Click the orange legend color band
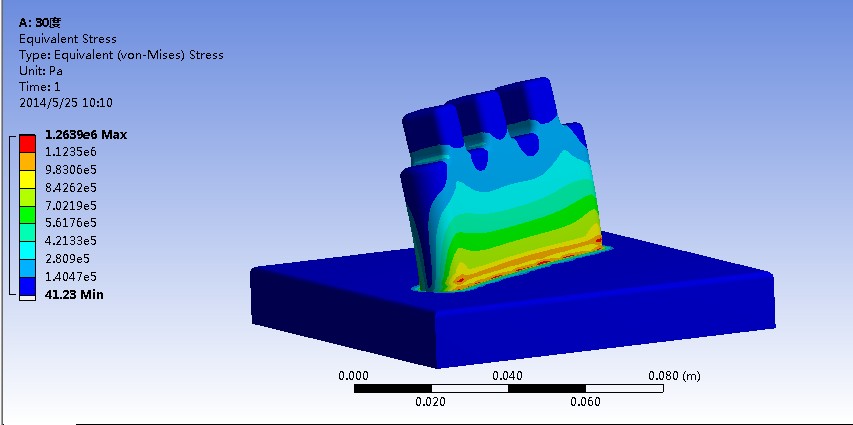Image resolution: width=853 pixels, height=425 pixels. (x=28, y=162)
